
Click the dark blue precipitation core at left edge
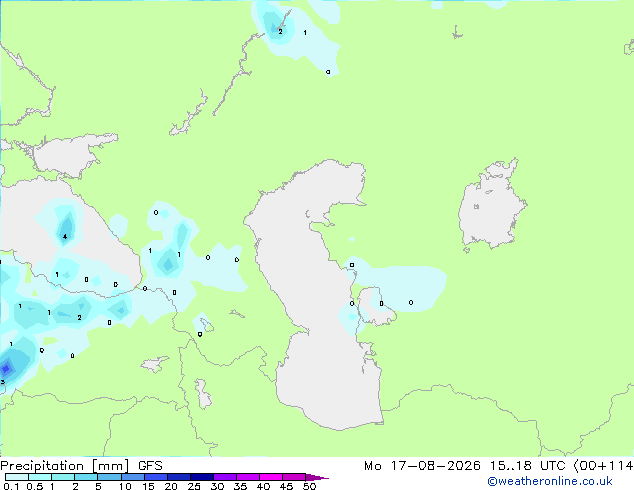pos(5,368)
